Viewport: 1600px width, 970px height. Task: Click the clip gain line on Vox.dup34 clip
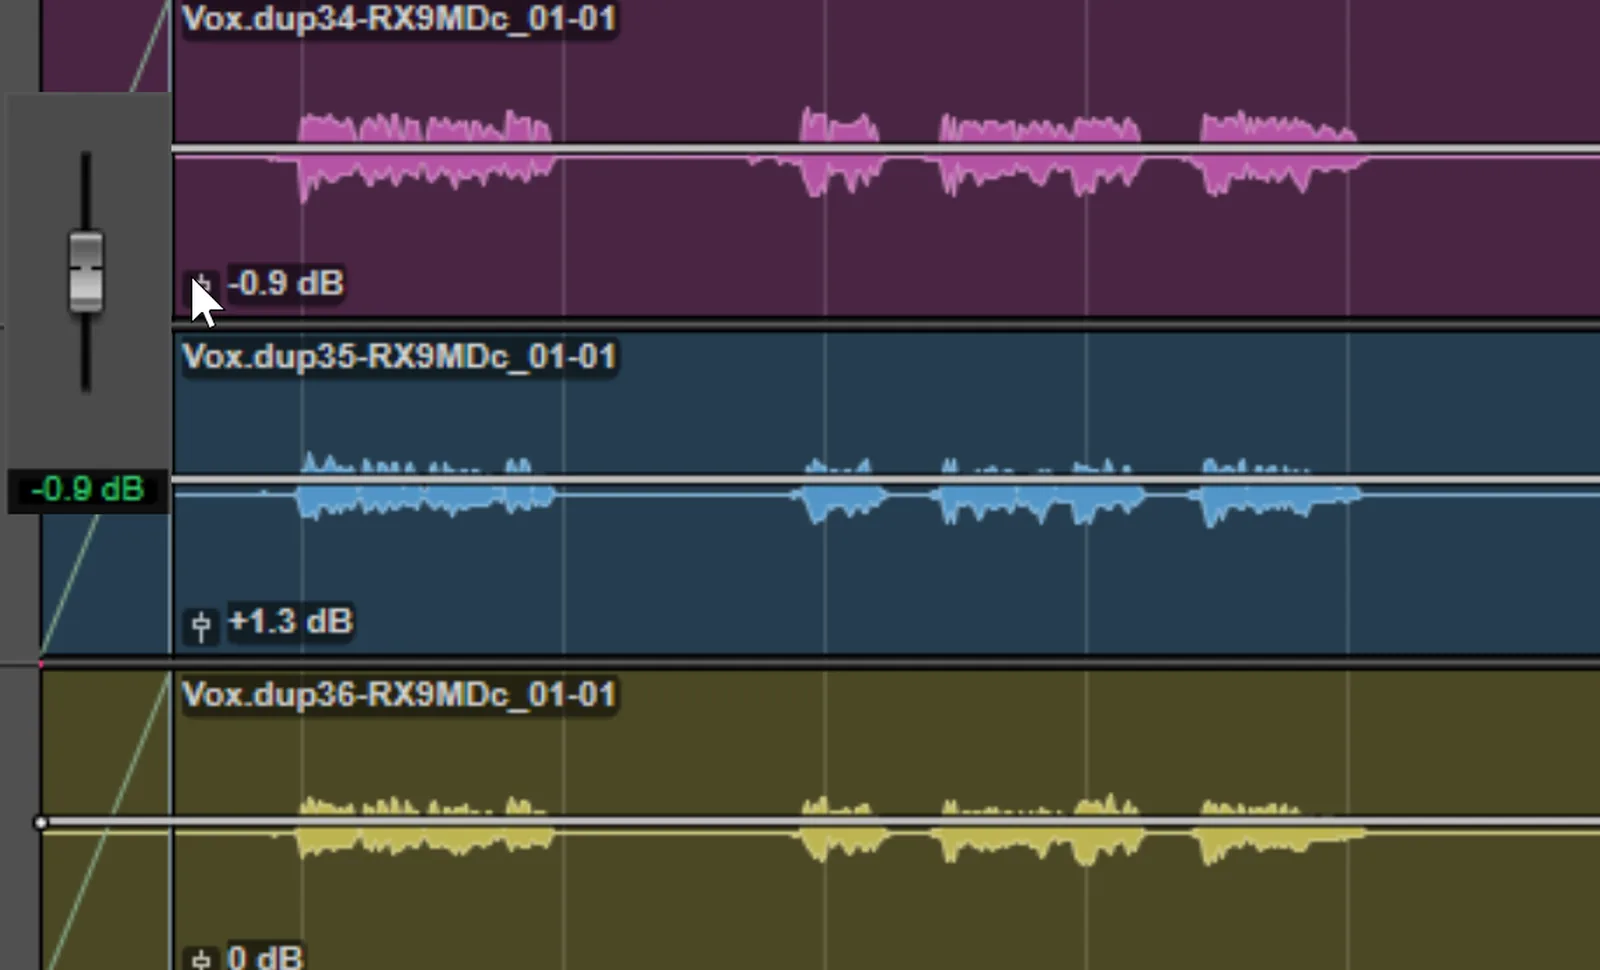click(885, 150)
